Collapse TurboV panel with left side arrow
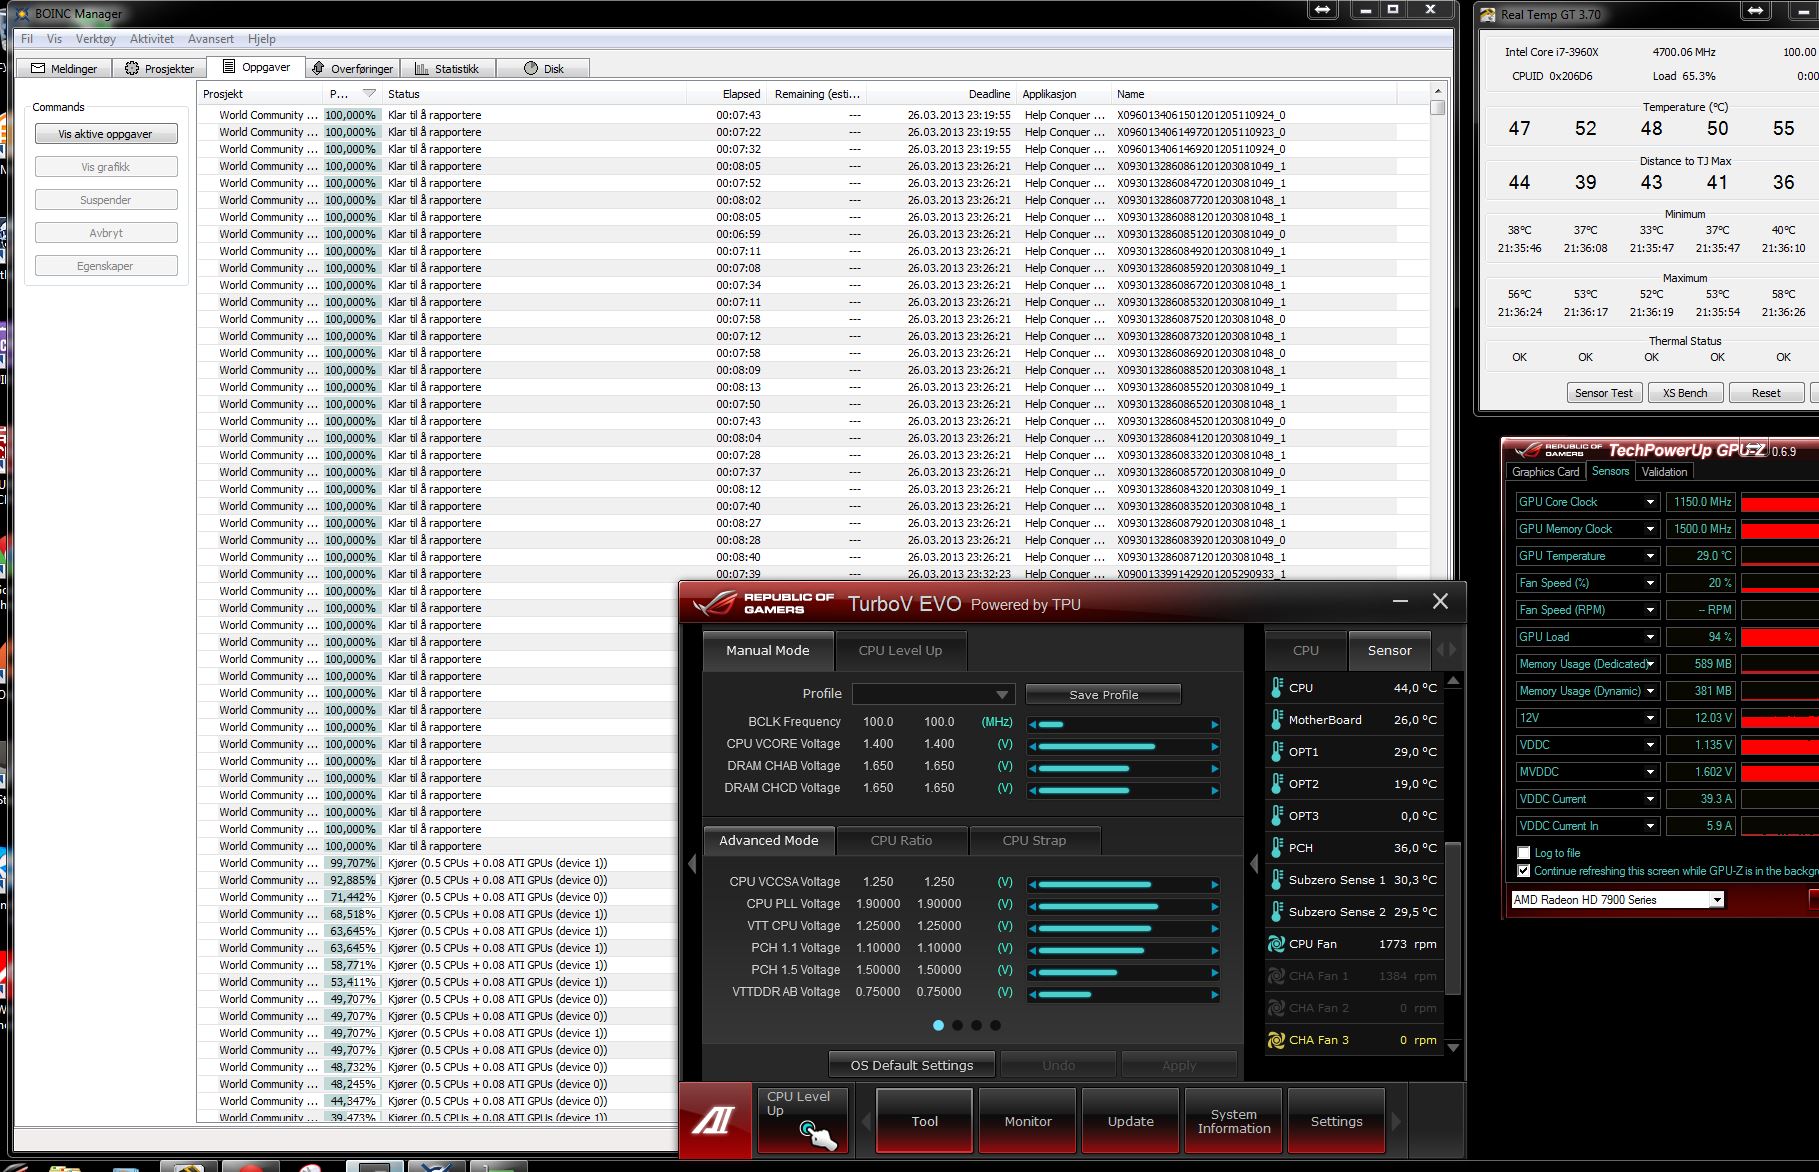The image size is (1819, 1172). pos(691,864)
